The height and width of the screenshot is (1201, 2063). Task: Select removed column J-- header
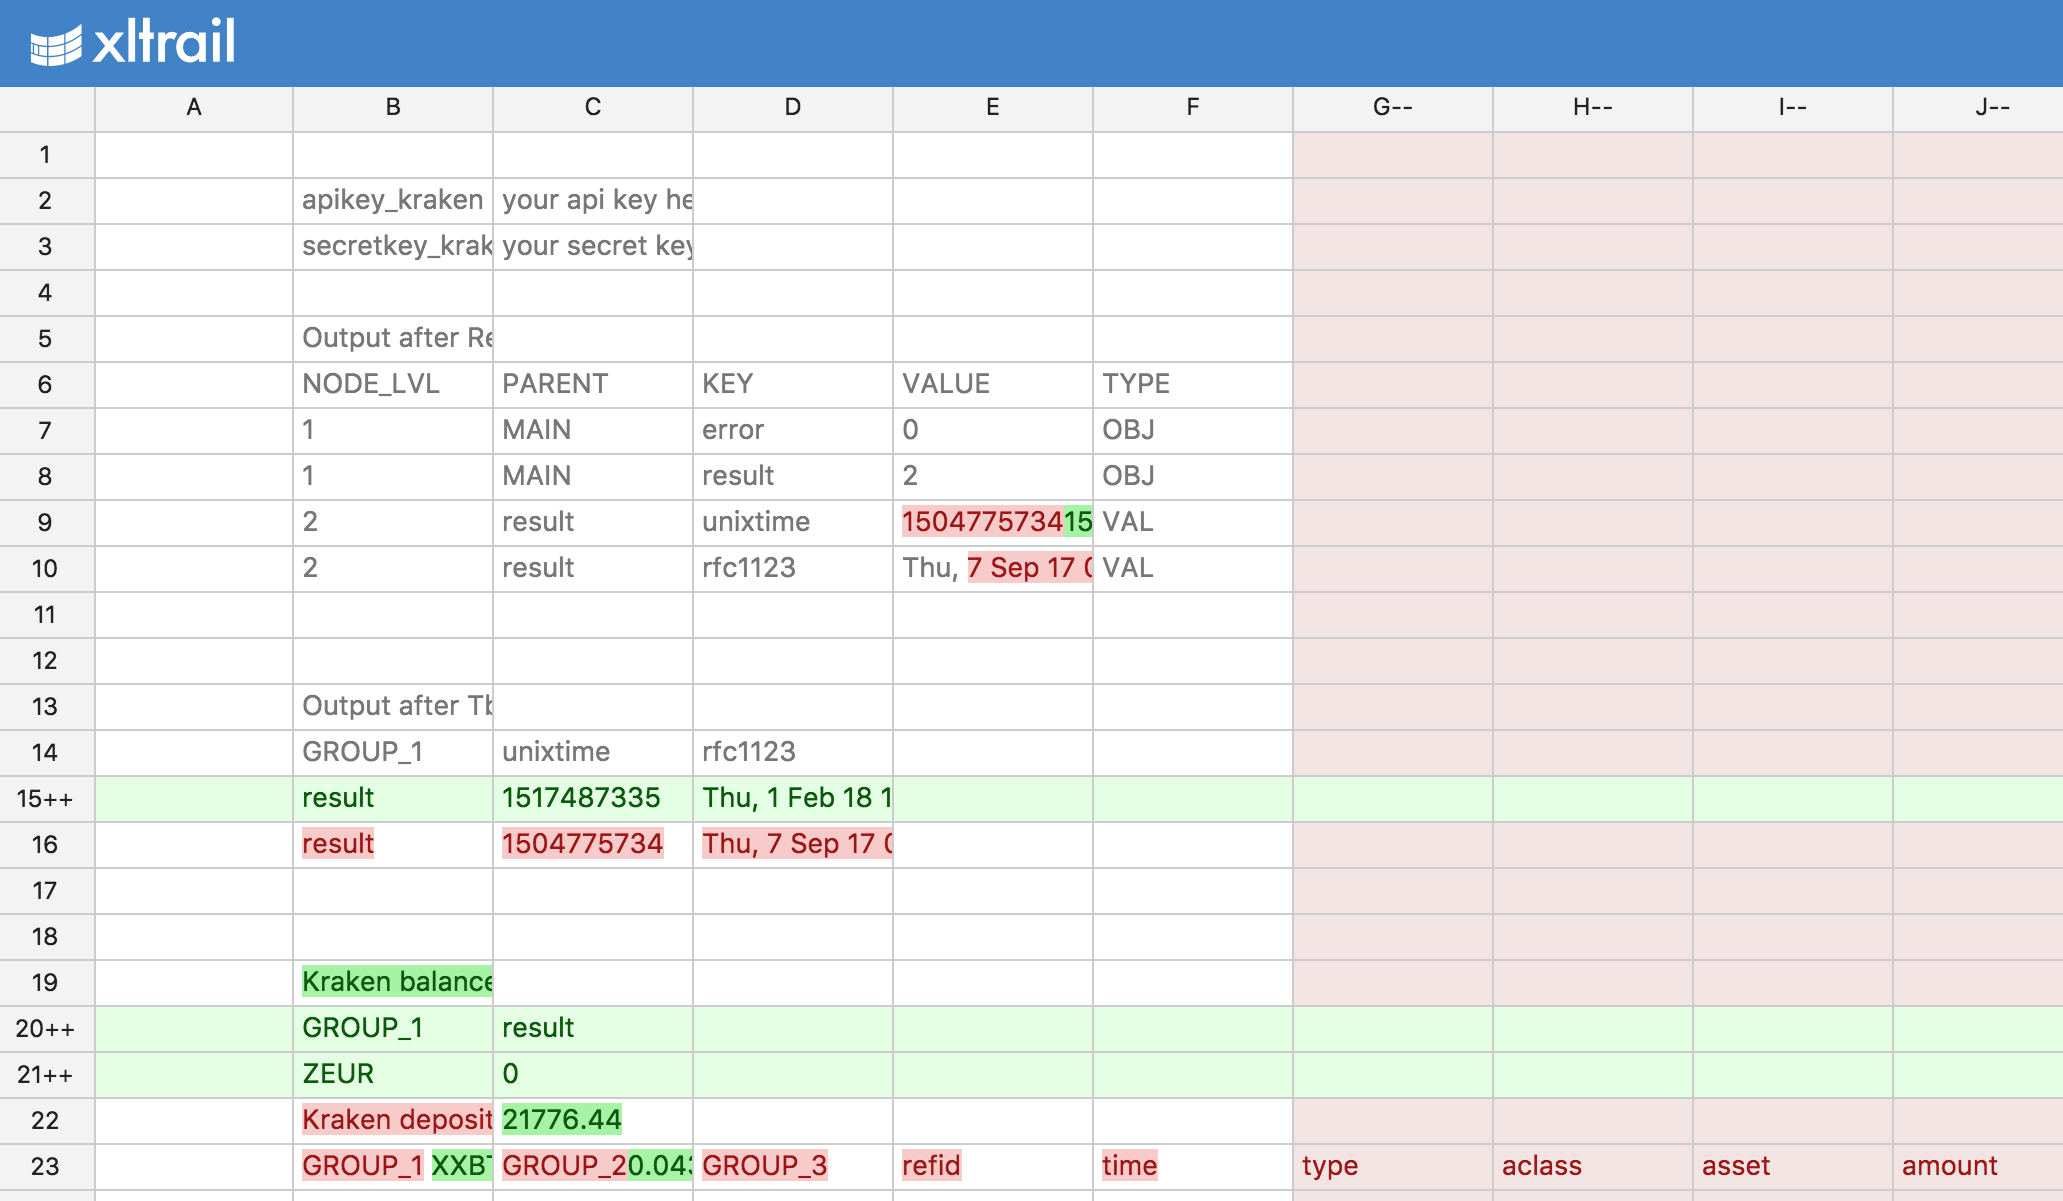[1978, 108]
